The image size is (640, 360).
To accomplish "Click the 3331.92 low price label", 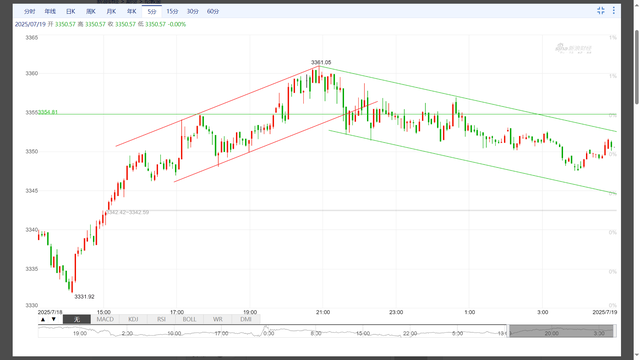I will pyautogui.click(x=84, y=297).
